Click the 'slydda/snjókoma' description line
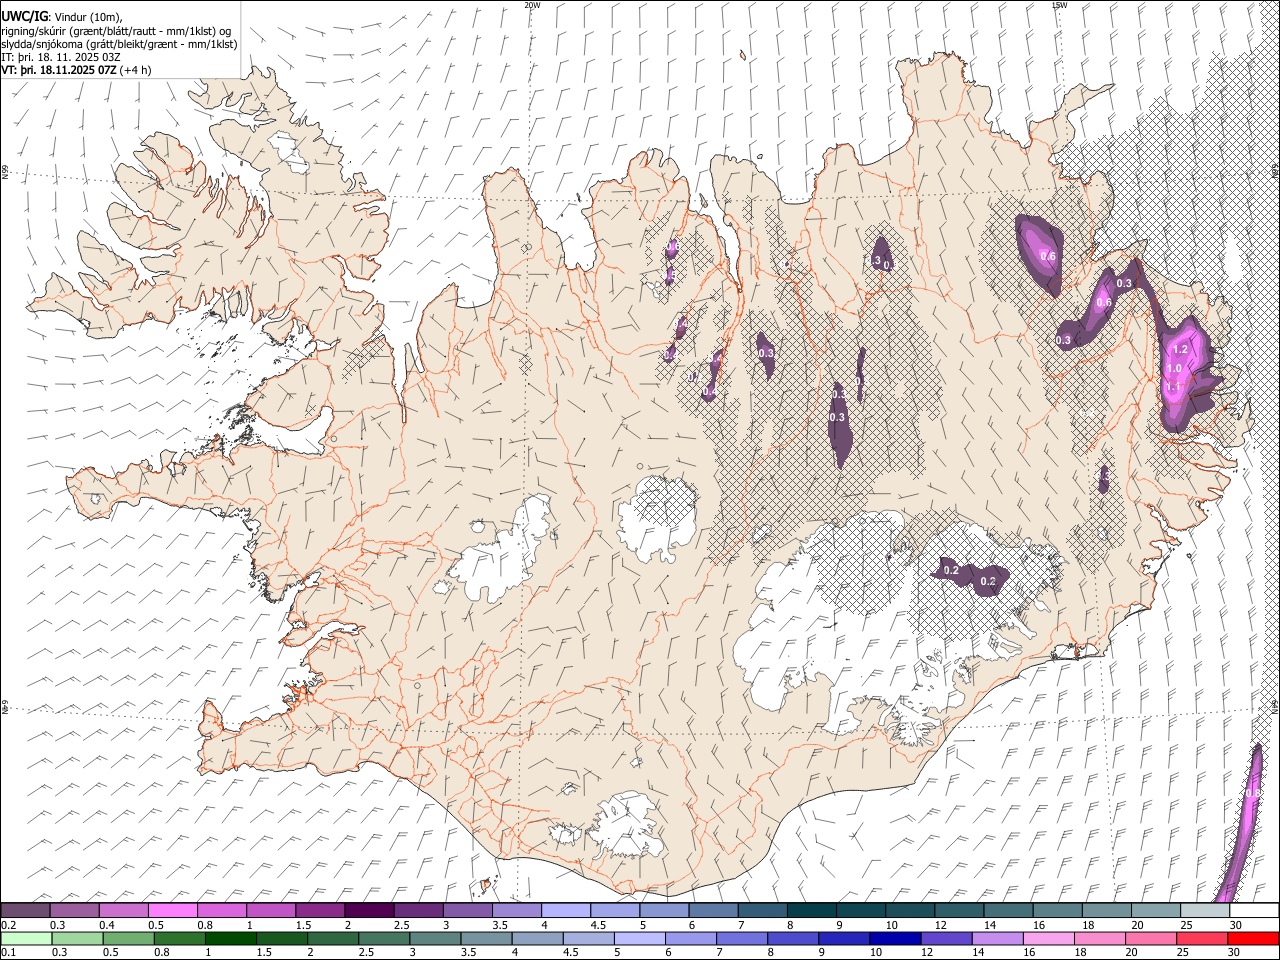The height and width of the screenshot is (960, 1280). point(119,44)
